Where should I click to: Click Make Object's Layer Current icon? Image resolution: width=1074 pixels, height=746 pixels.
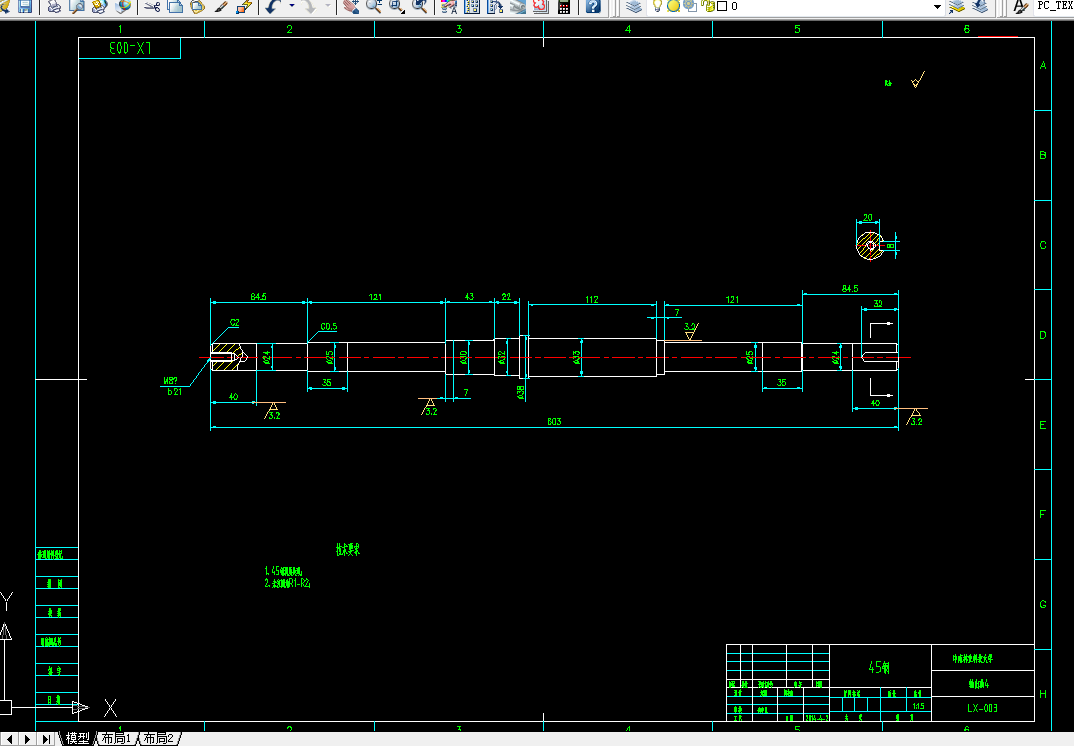[x=957, y=6]
